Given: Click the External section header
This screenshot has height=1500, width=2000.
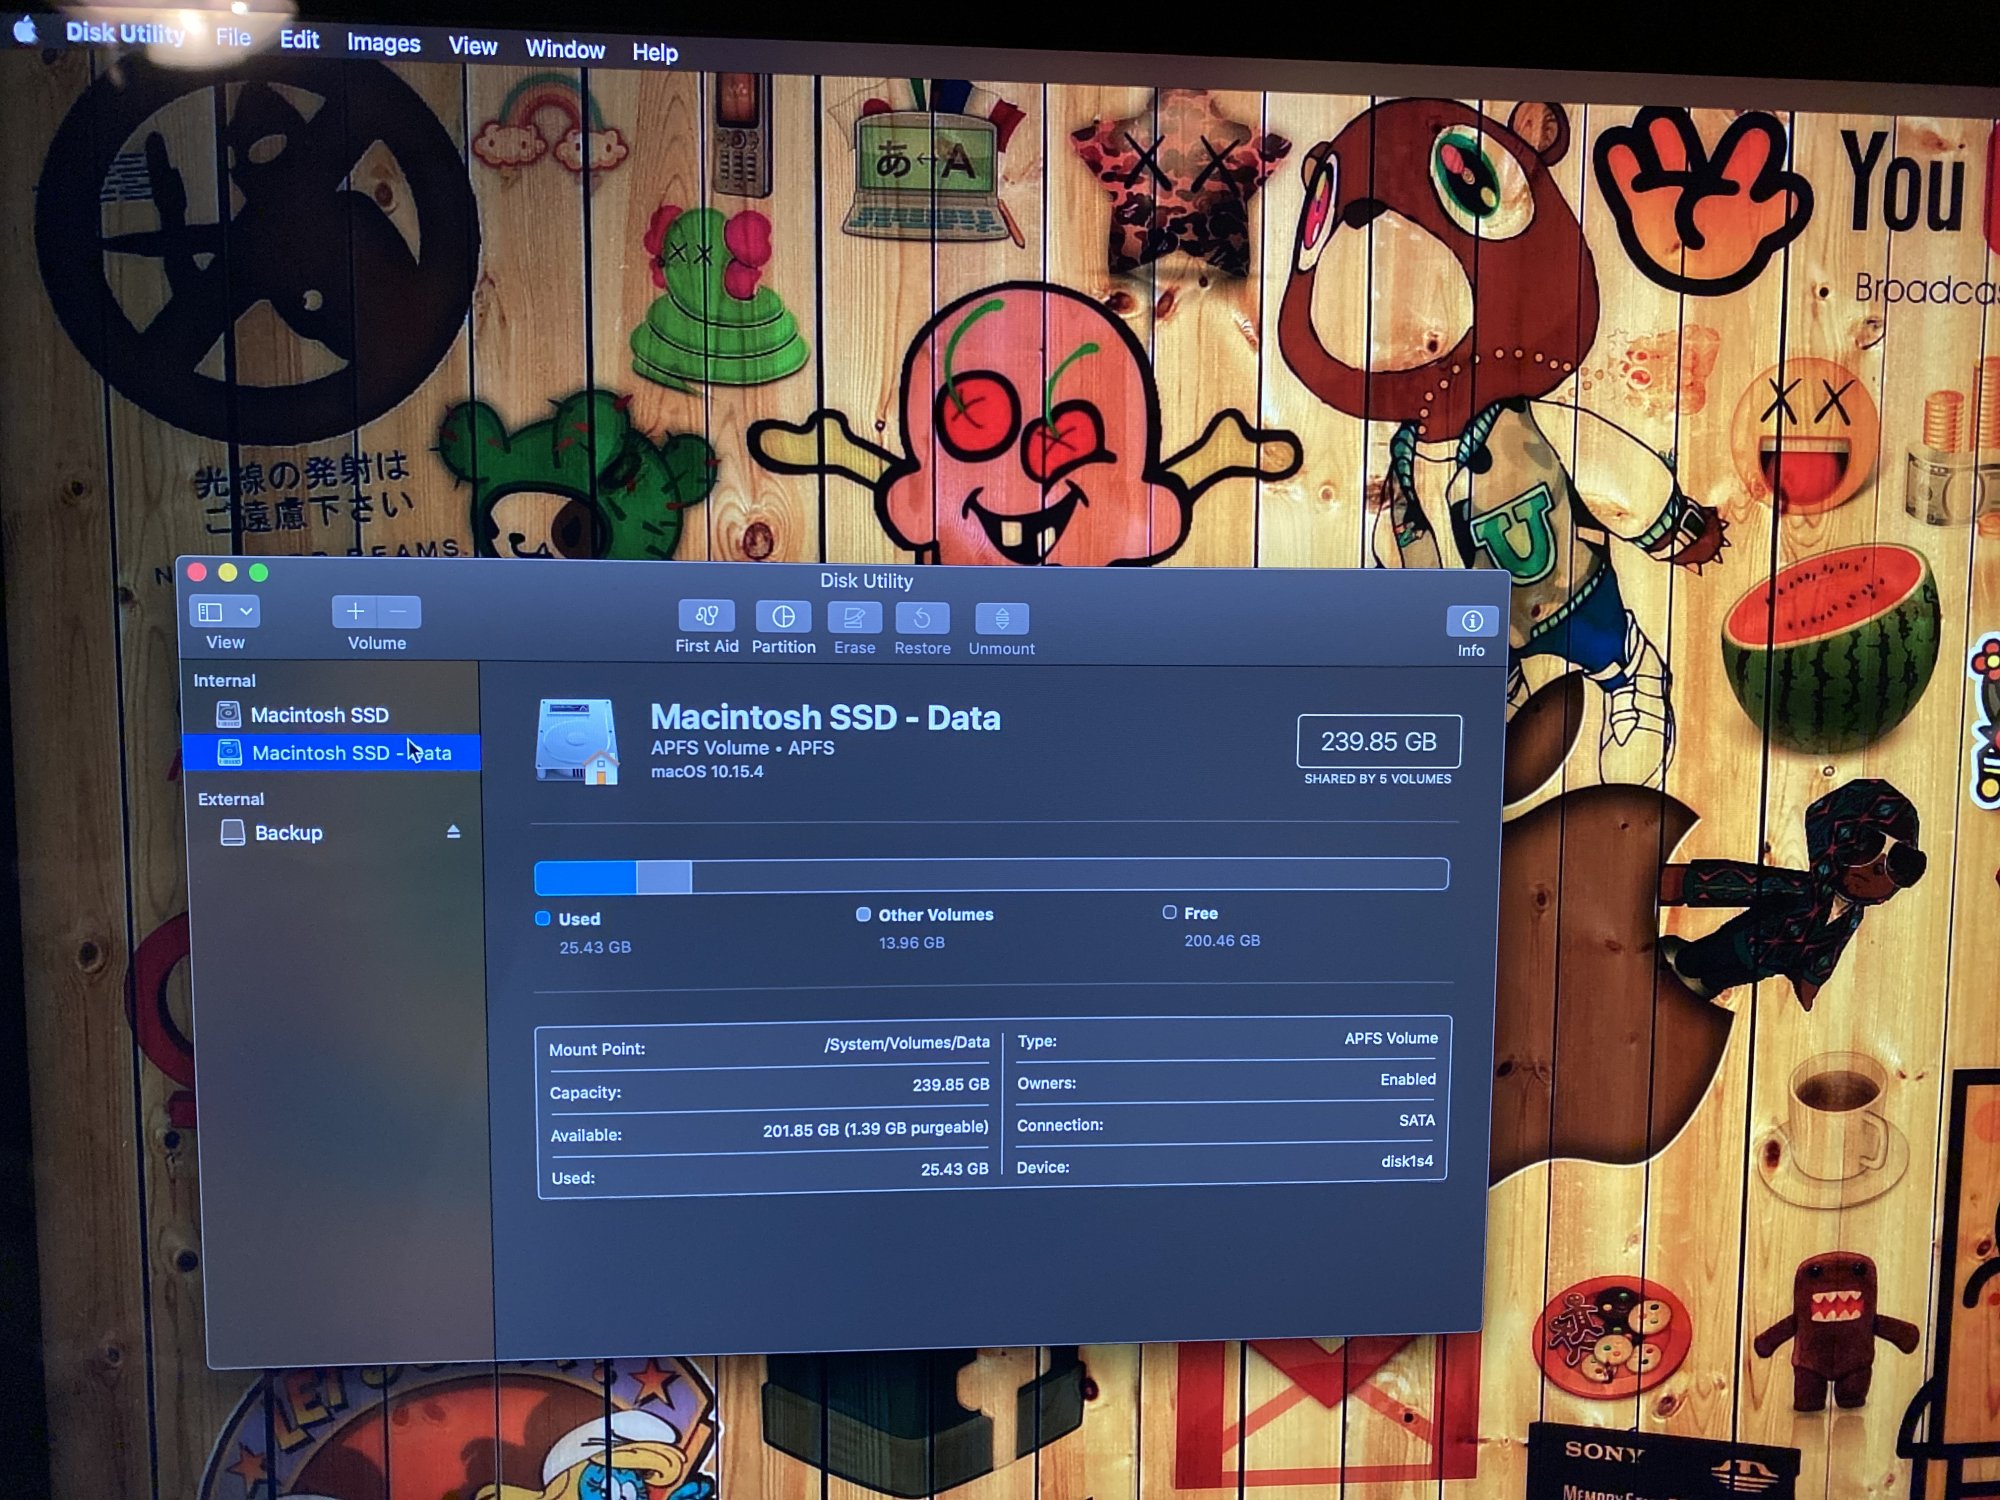Looking at the screenshot, I should click(x=231, y=799).
